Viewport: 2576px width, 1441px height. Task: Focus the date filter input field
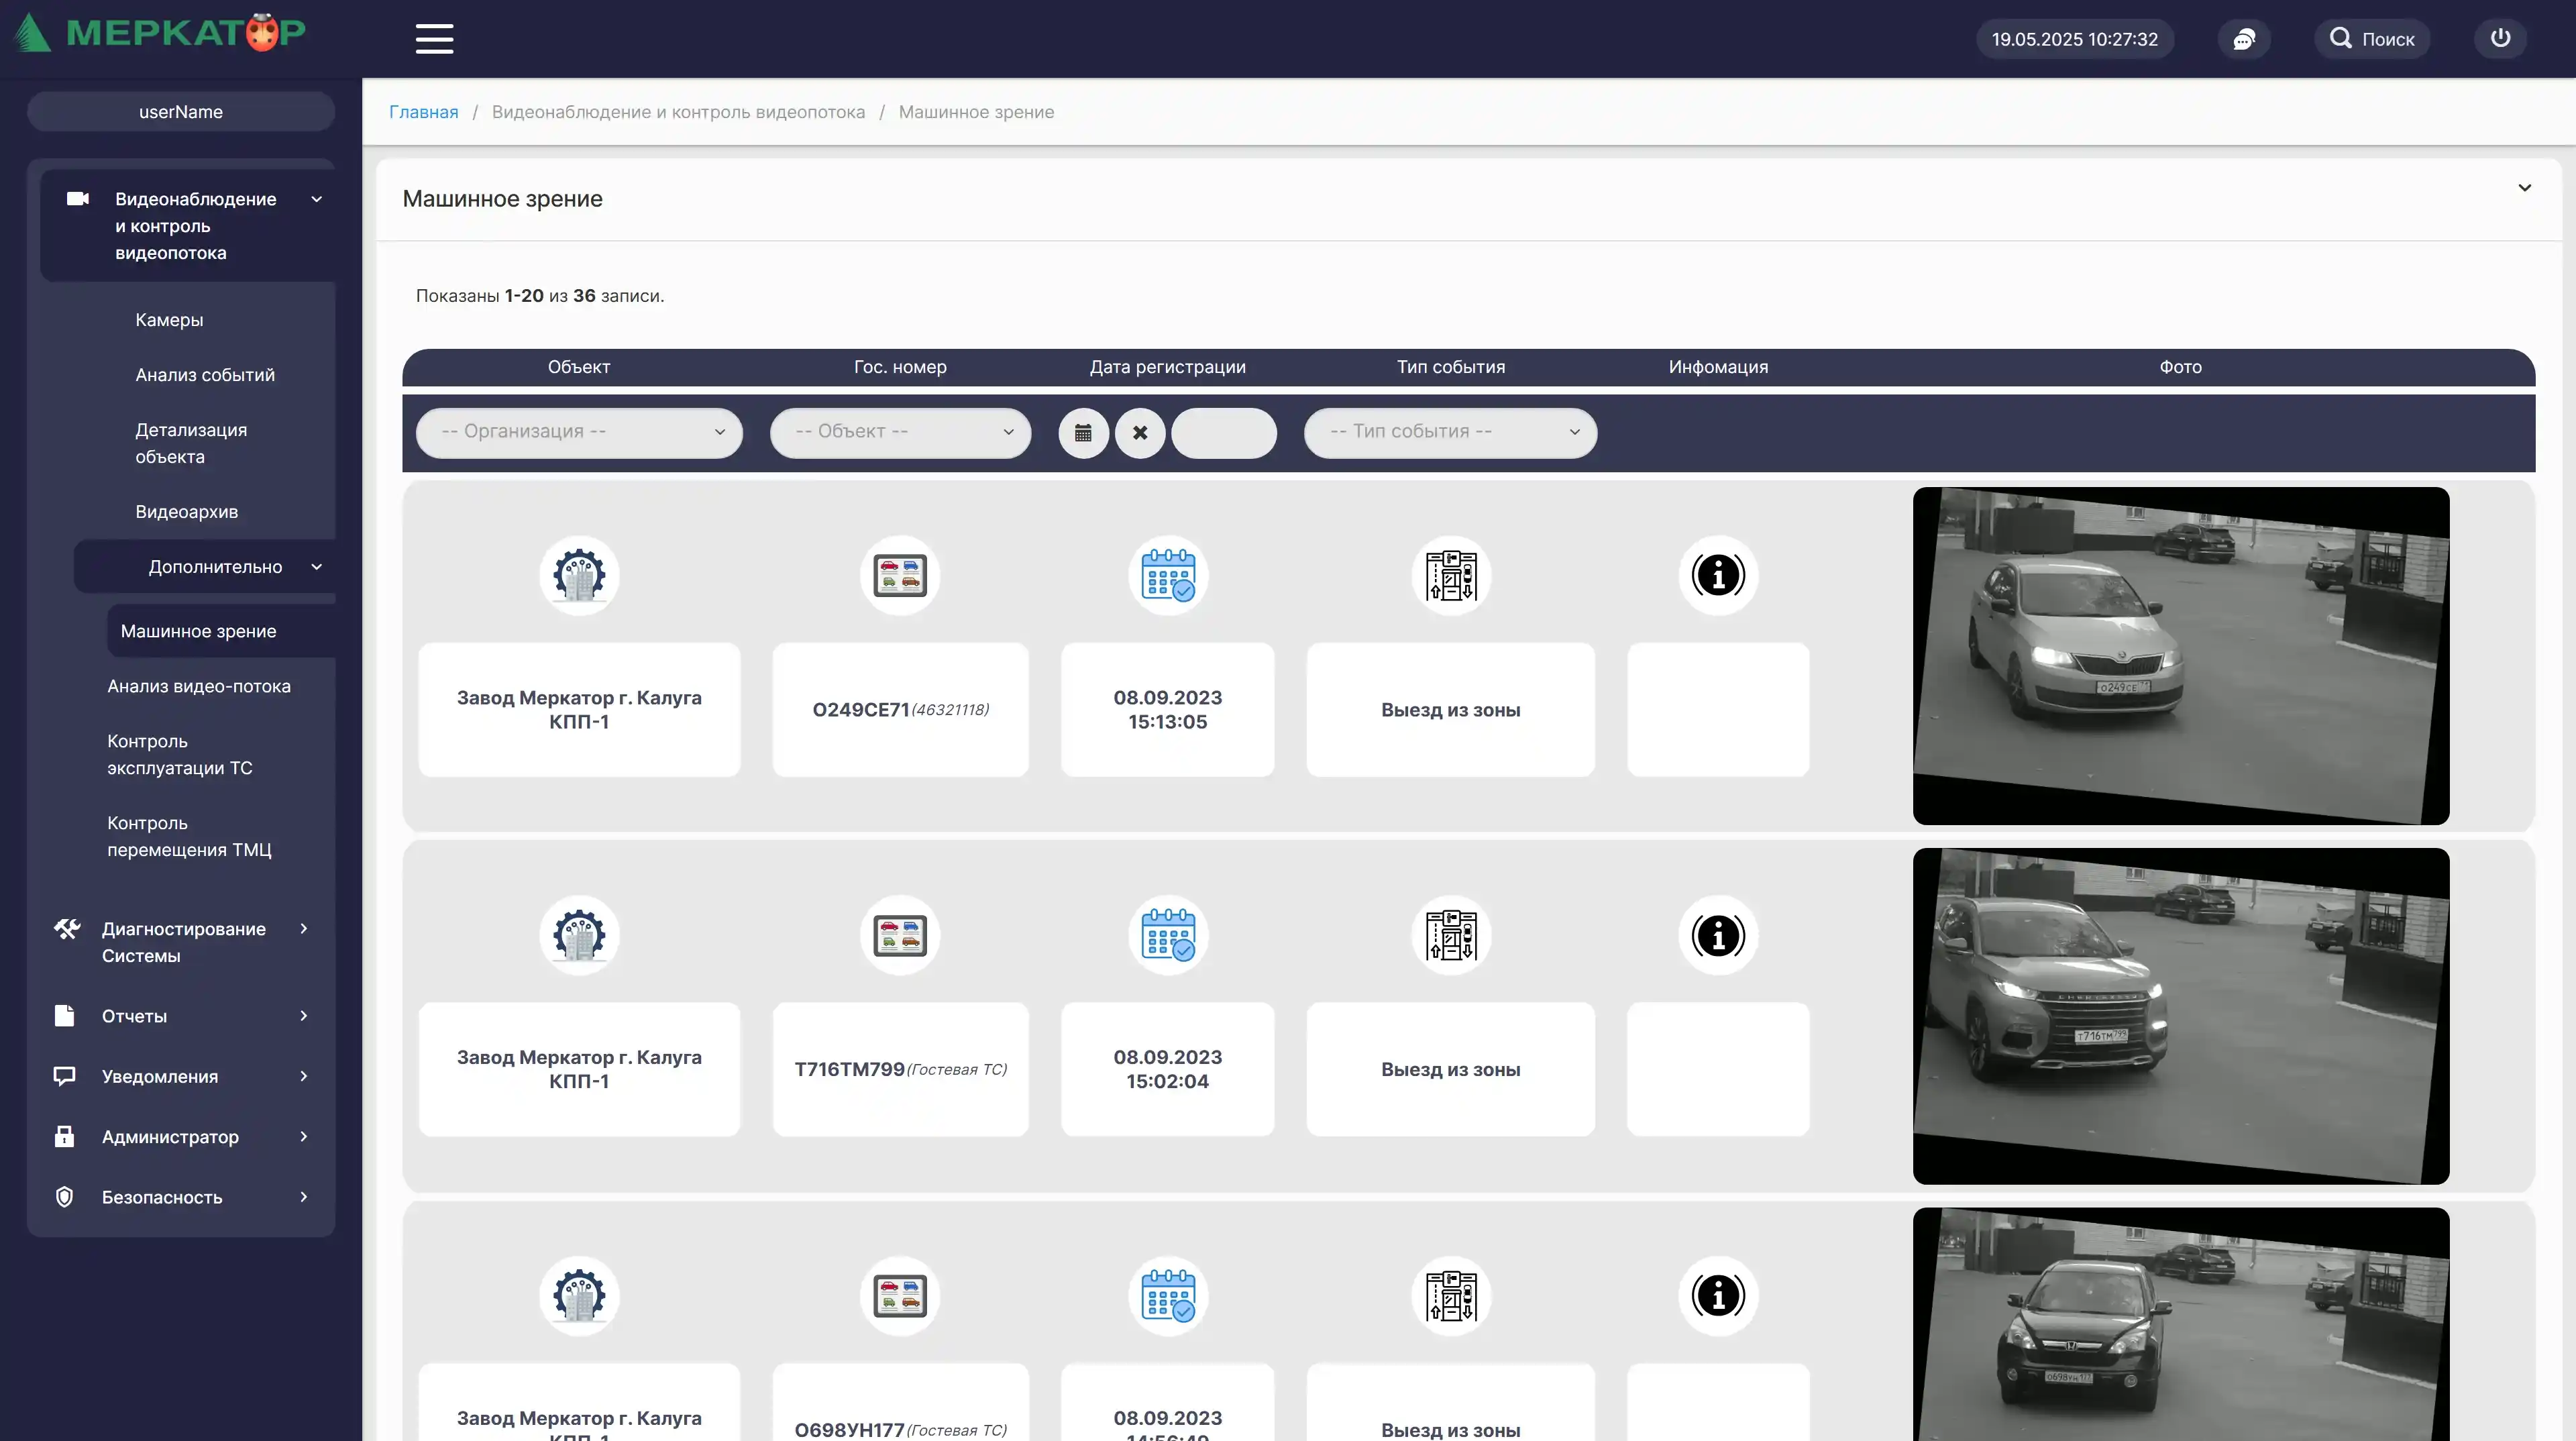click(1224, 433)
